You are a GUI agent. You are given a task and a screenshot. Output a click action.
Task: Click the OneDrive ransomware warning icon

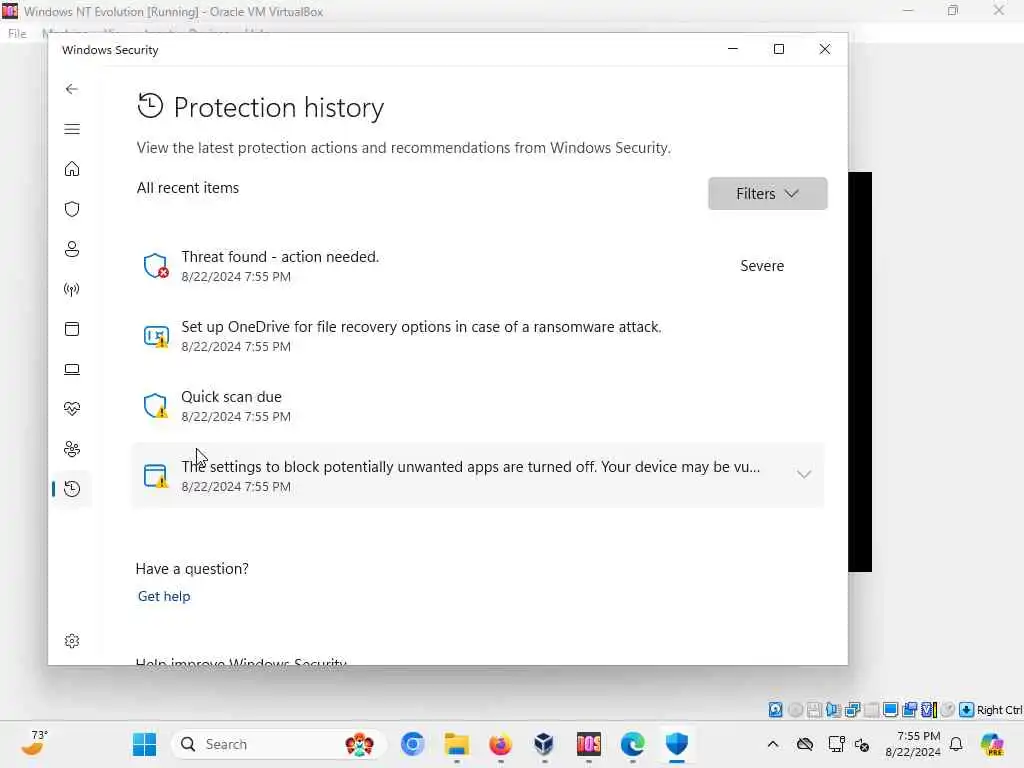tap(155, 336)
